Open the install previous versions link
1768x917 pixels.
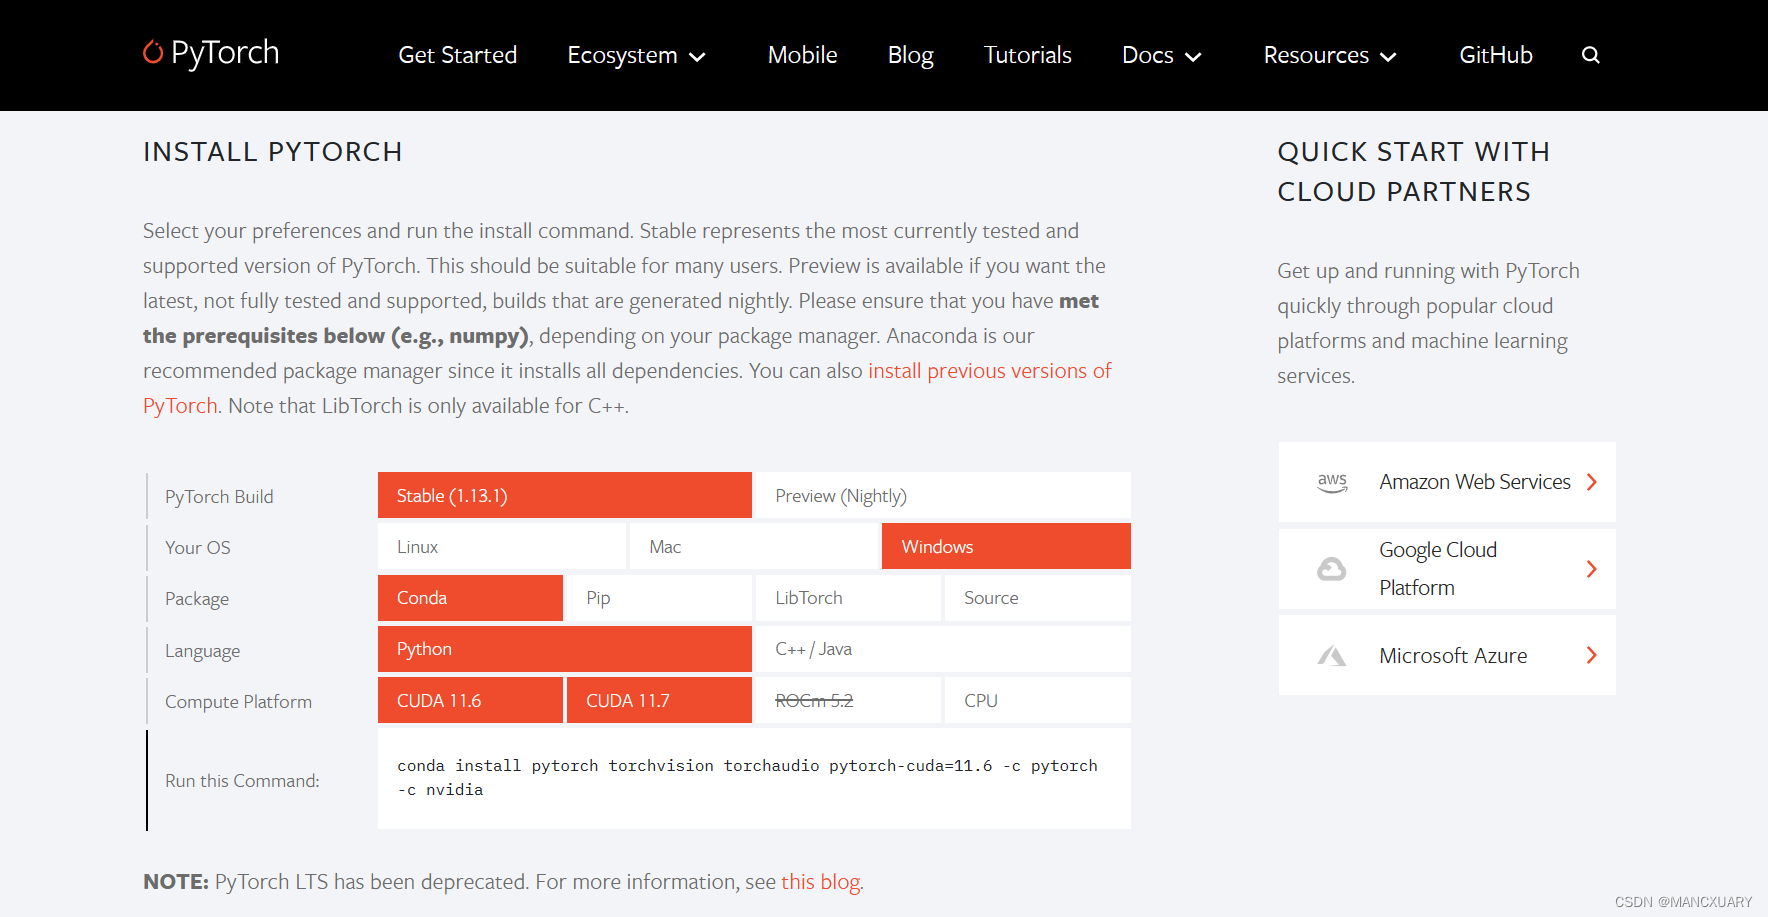coord(989,371)
